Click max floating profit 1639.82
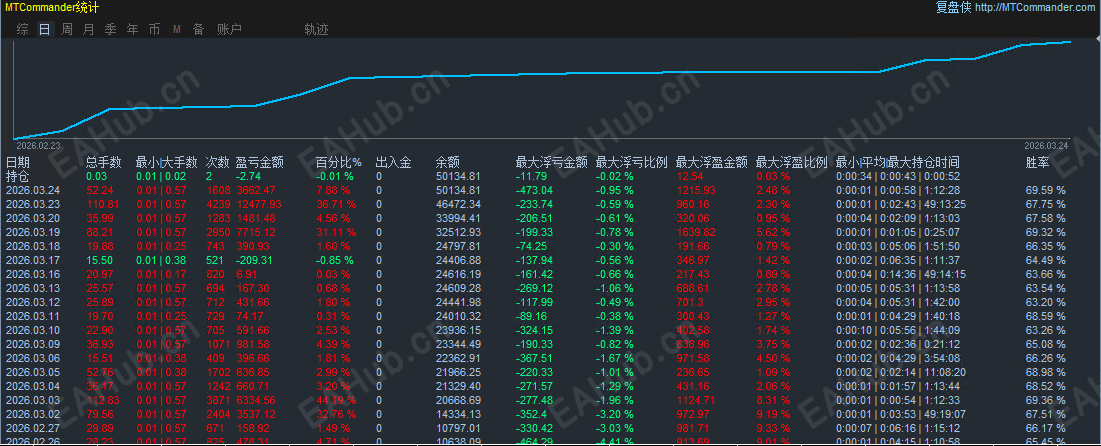 pyautogui.click(x=697, y=232)
